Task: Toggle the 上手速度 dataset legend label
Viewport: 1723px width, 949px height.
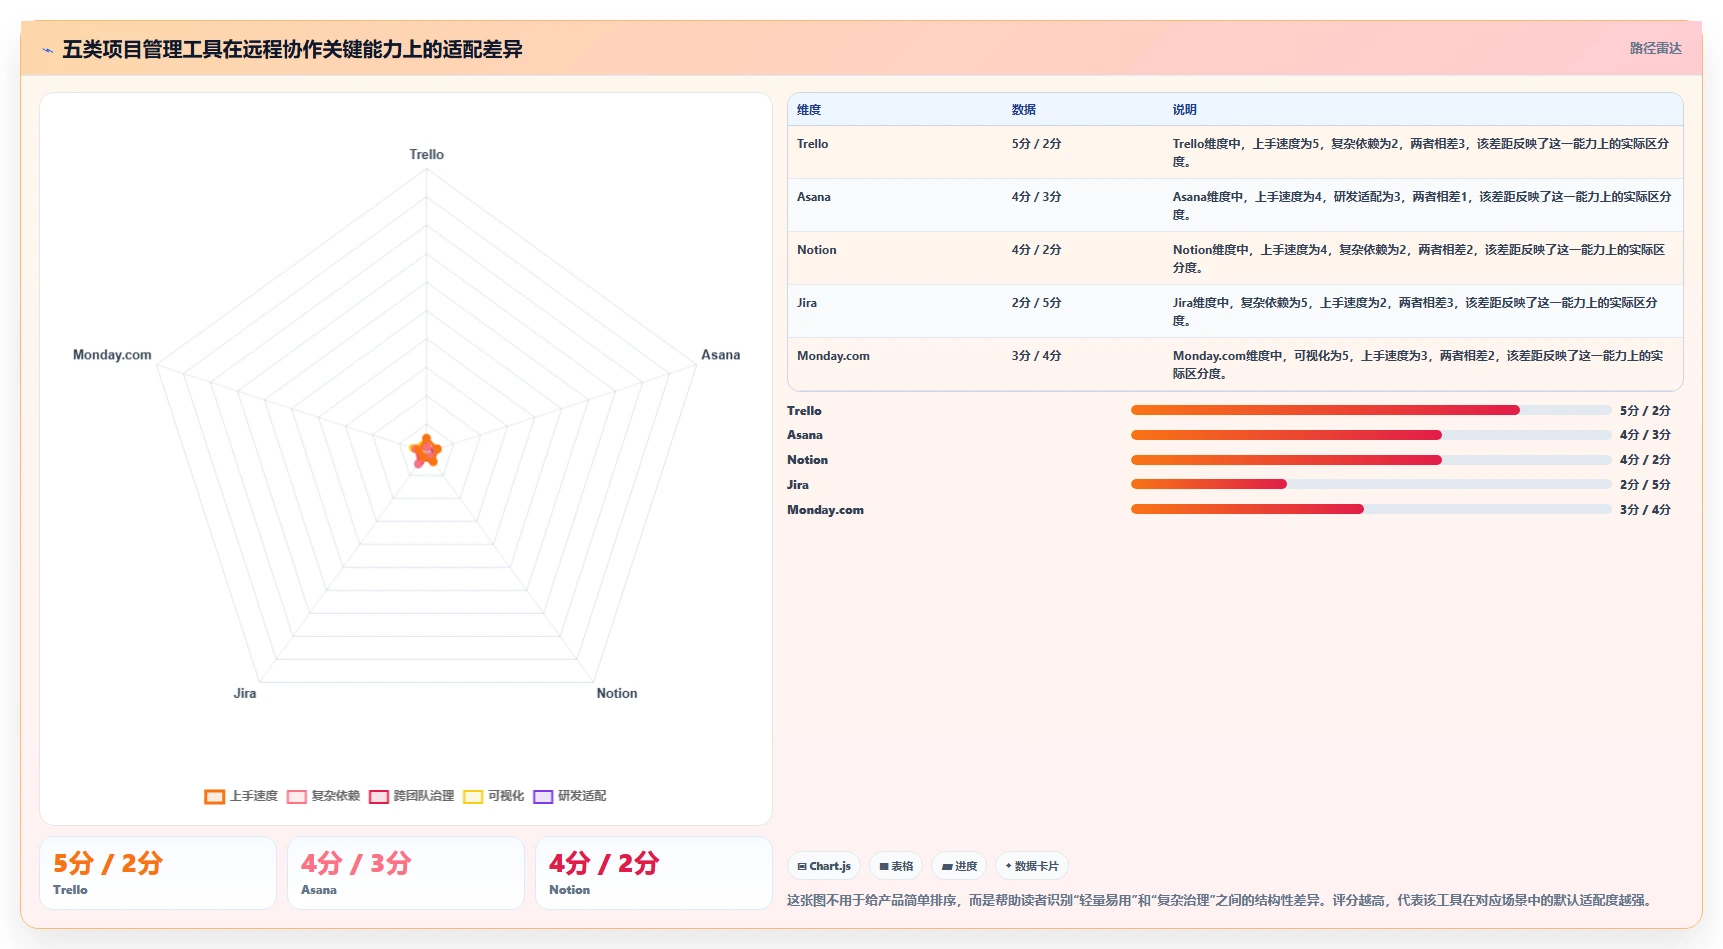Action: pos(254,796)
